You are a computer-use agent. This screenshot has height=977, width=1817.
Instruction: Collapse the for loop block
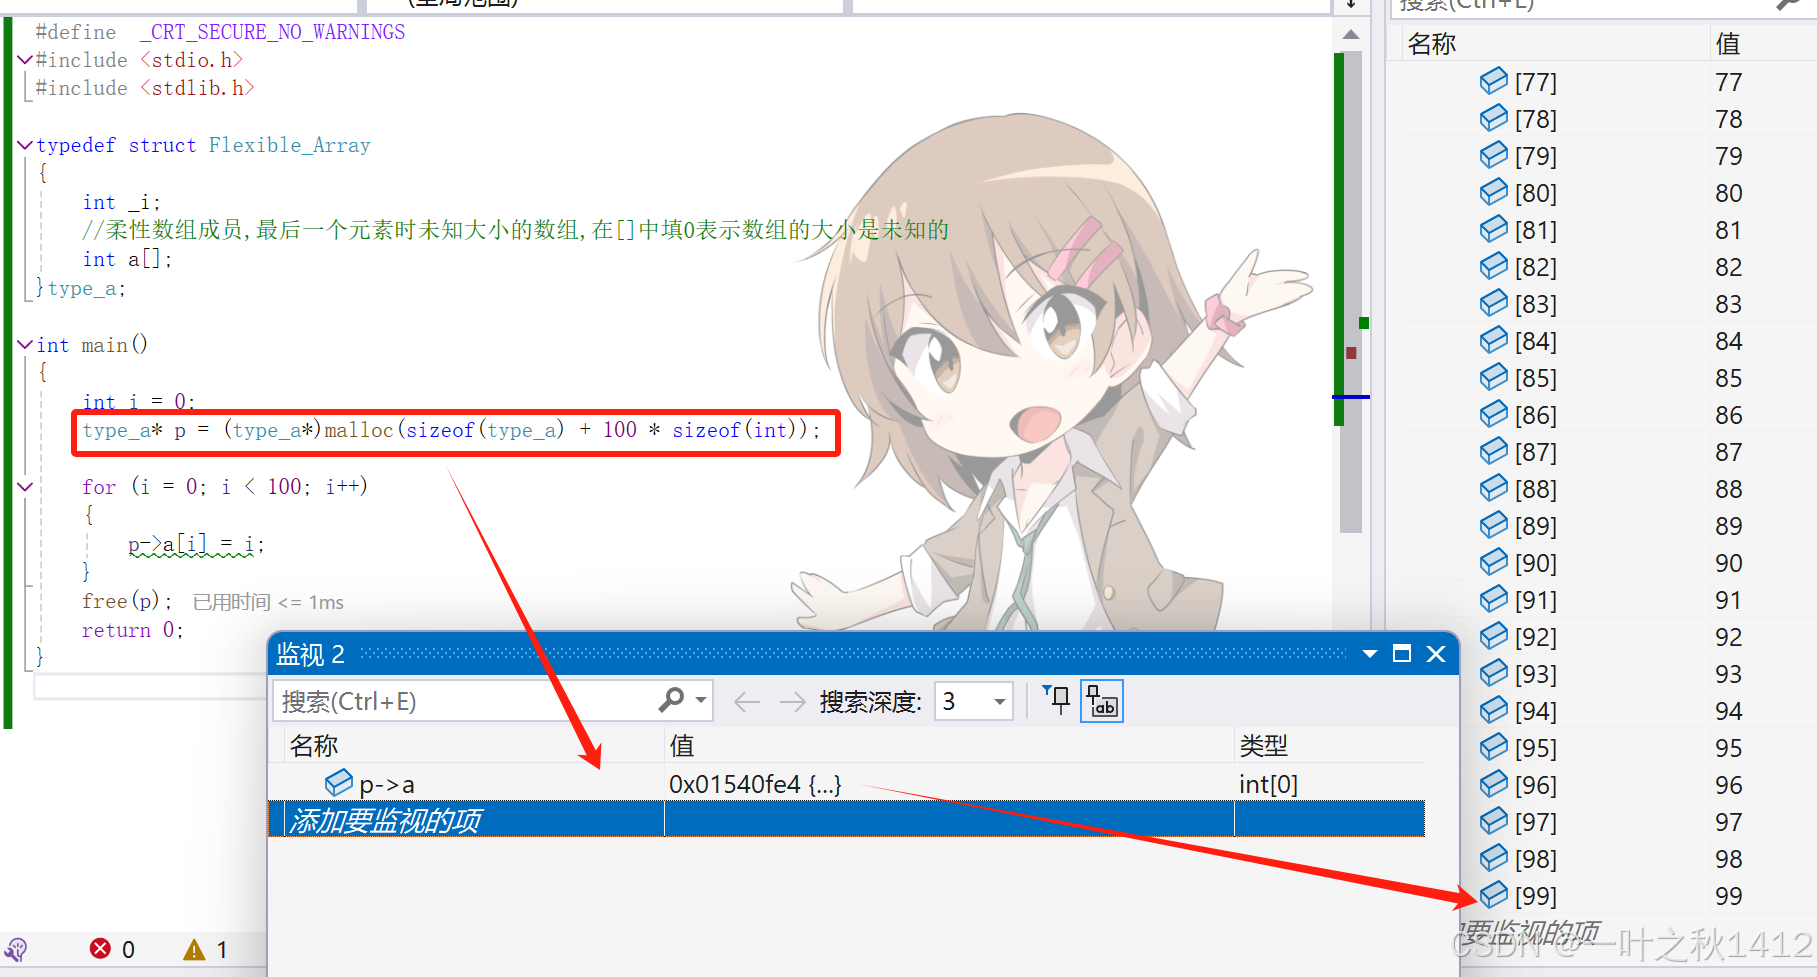[x=26, y=486]
